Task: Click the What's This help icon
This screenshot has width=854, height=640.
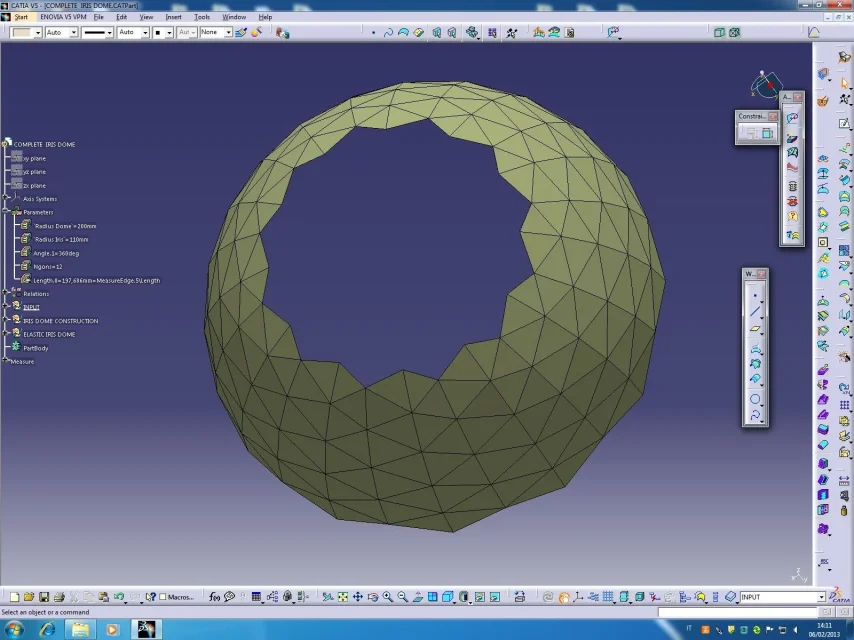Action: pos(151,597)
